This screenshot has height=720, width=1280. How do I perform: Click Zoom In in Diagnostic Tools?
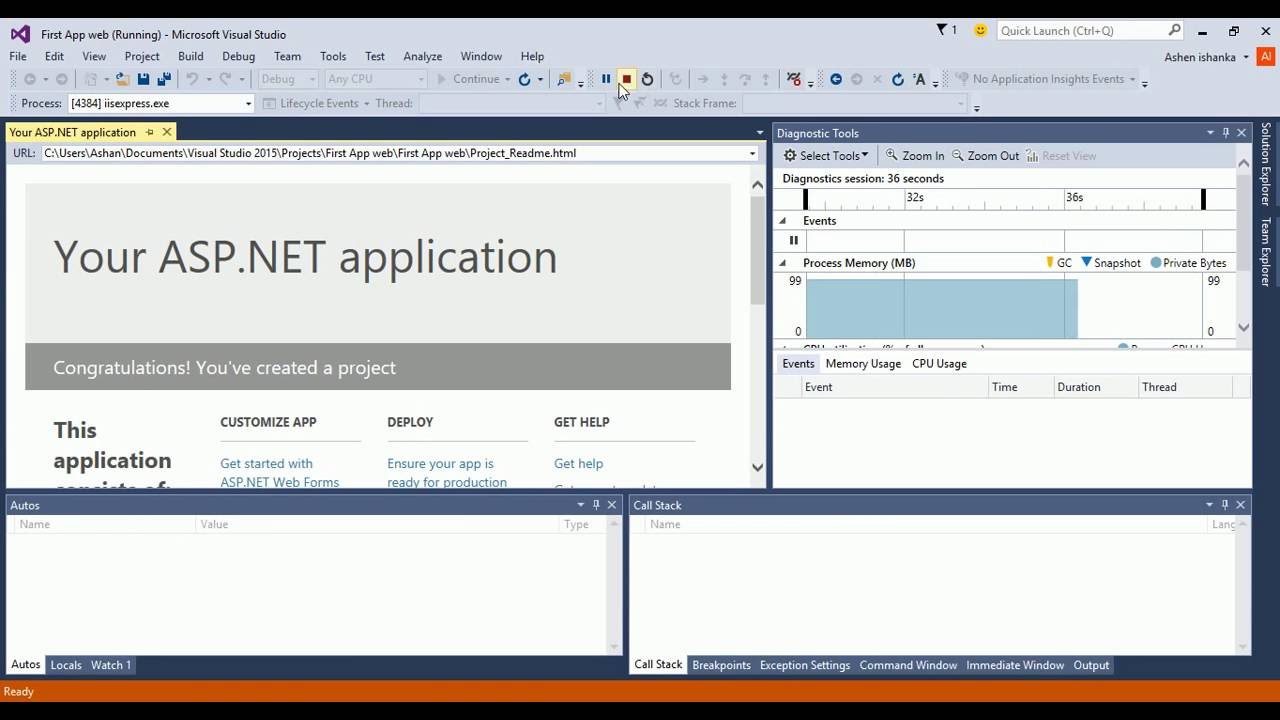914,156
